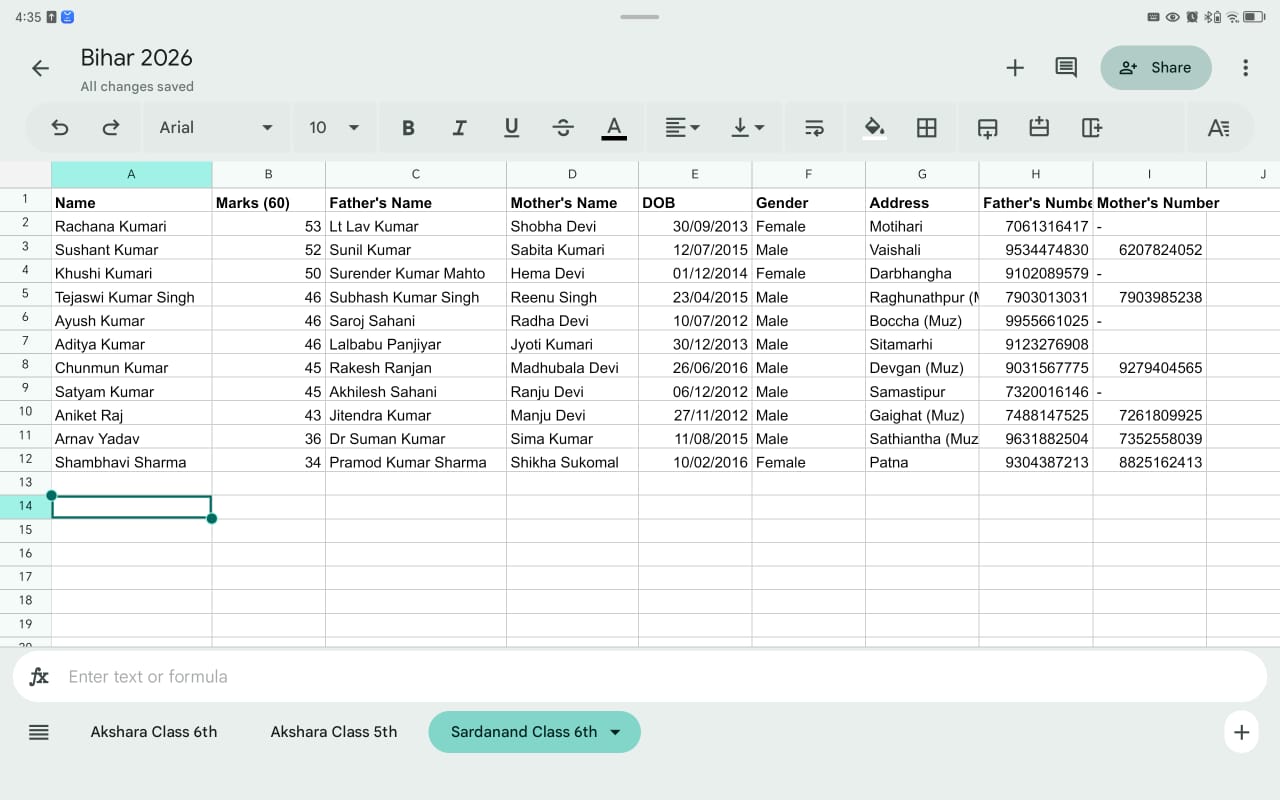Toggle italic formatting
Viewport: 1280px width, 800px height.
459,127
